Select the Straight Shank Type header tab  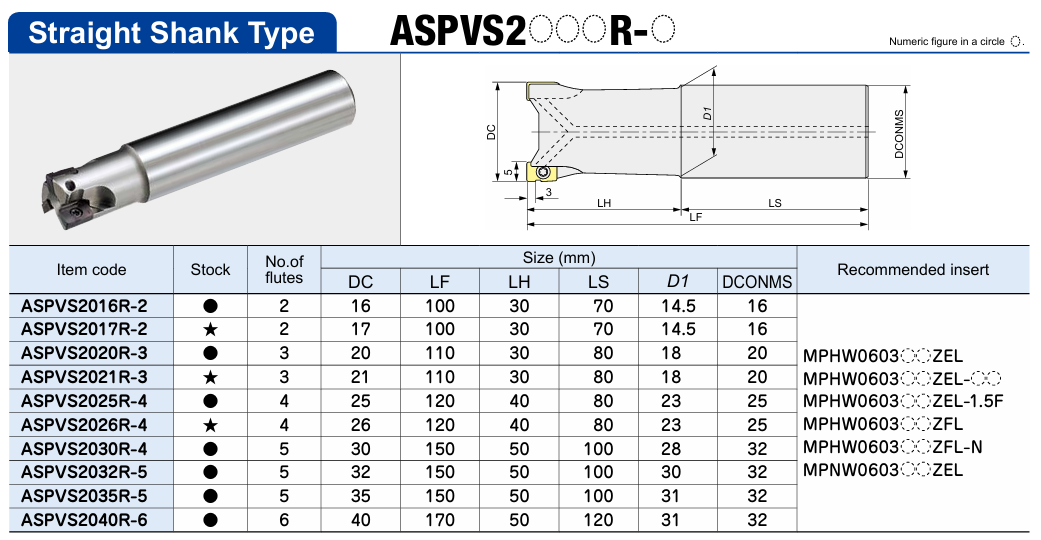pyautogui.click(x=171, y=33)
